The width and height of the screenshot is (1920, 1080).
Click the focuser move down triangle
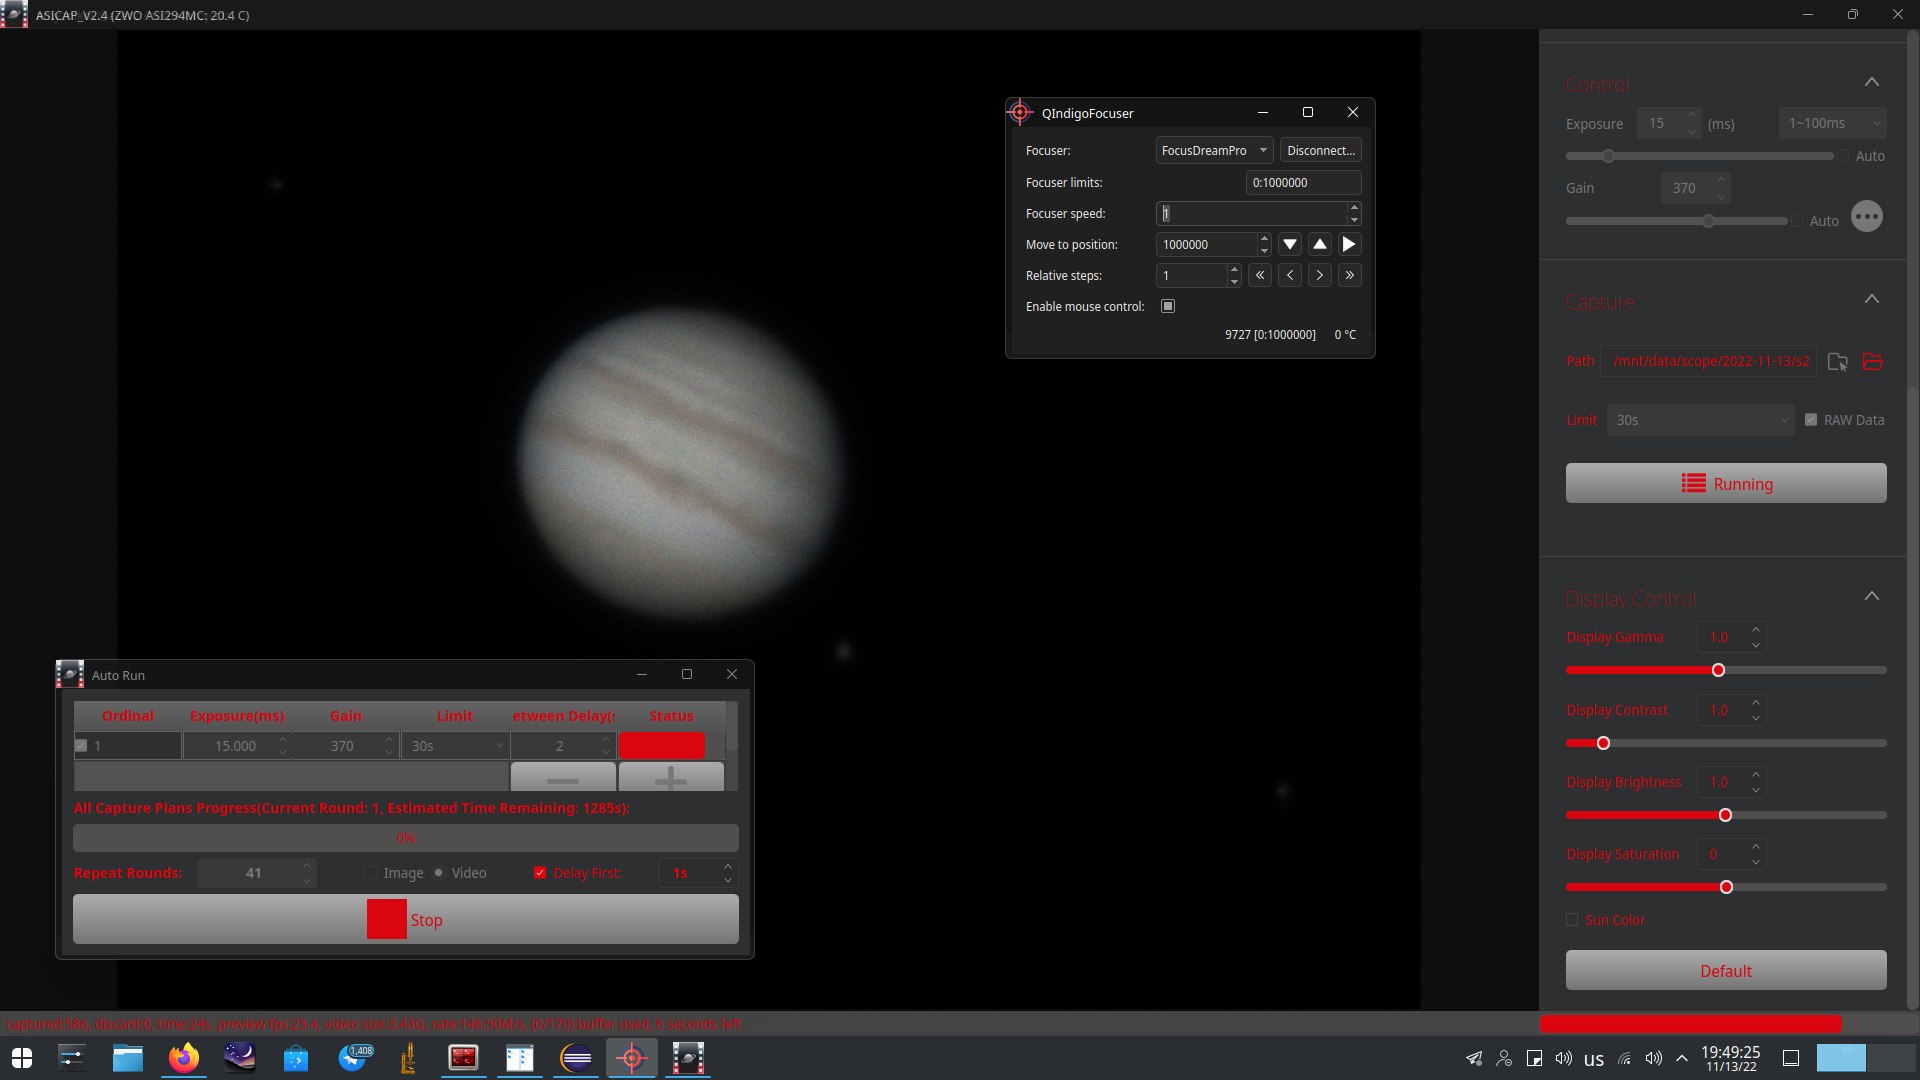1290,245
